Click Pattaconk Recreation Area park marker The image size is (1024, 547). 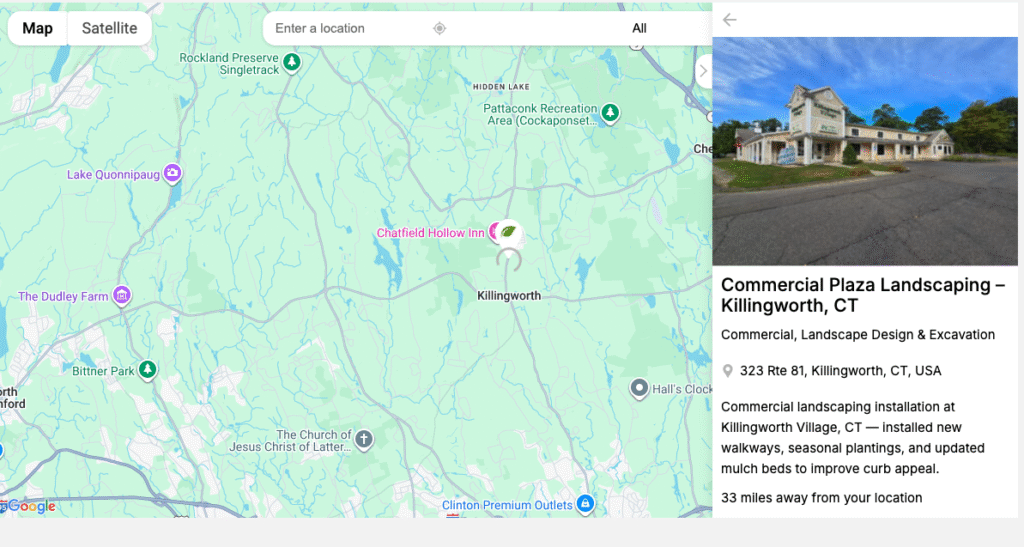(610, 113)
